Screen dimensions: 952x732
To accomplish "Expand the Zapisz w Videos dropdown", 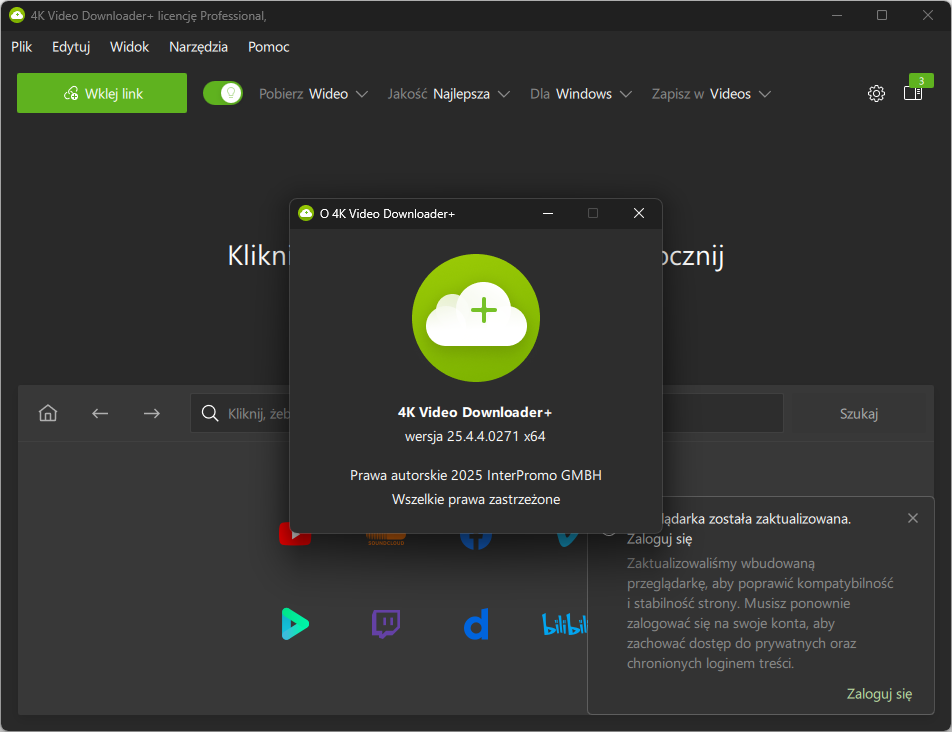I will tap(711, 94).
